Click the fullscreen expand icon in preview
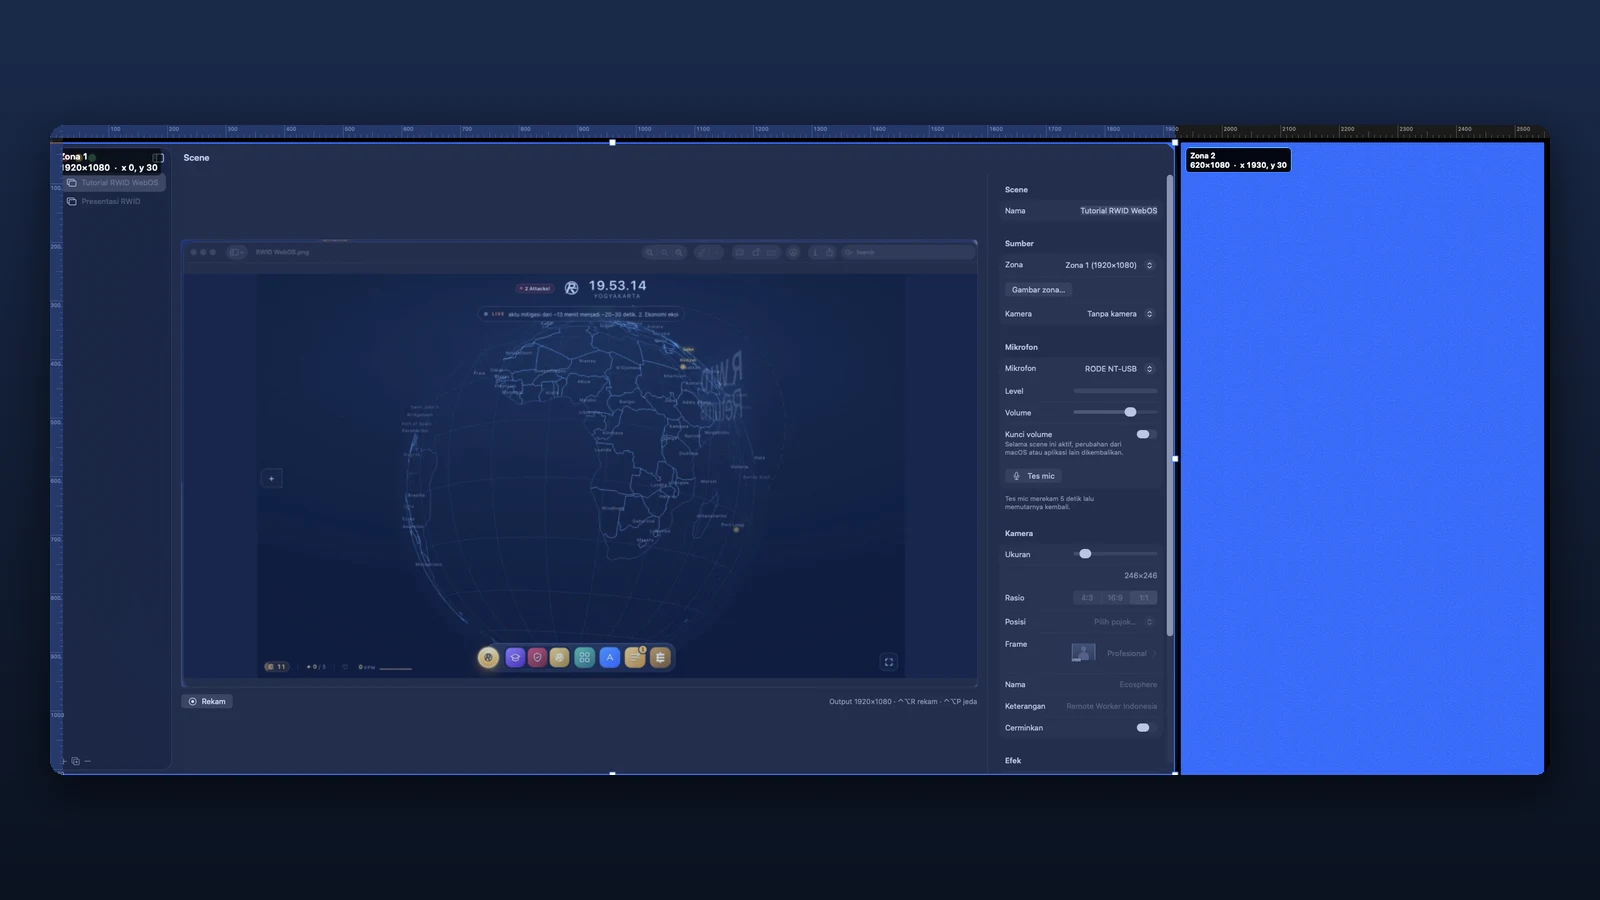This screenshot has width=1600, height=900. [889, 662]
